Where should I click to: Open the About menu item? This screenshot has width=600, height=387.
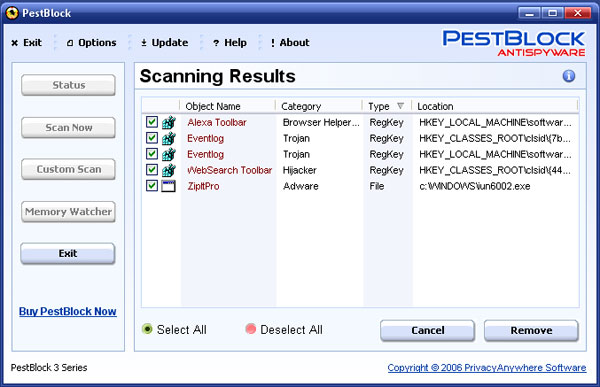tap(290, 42)
